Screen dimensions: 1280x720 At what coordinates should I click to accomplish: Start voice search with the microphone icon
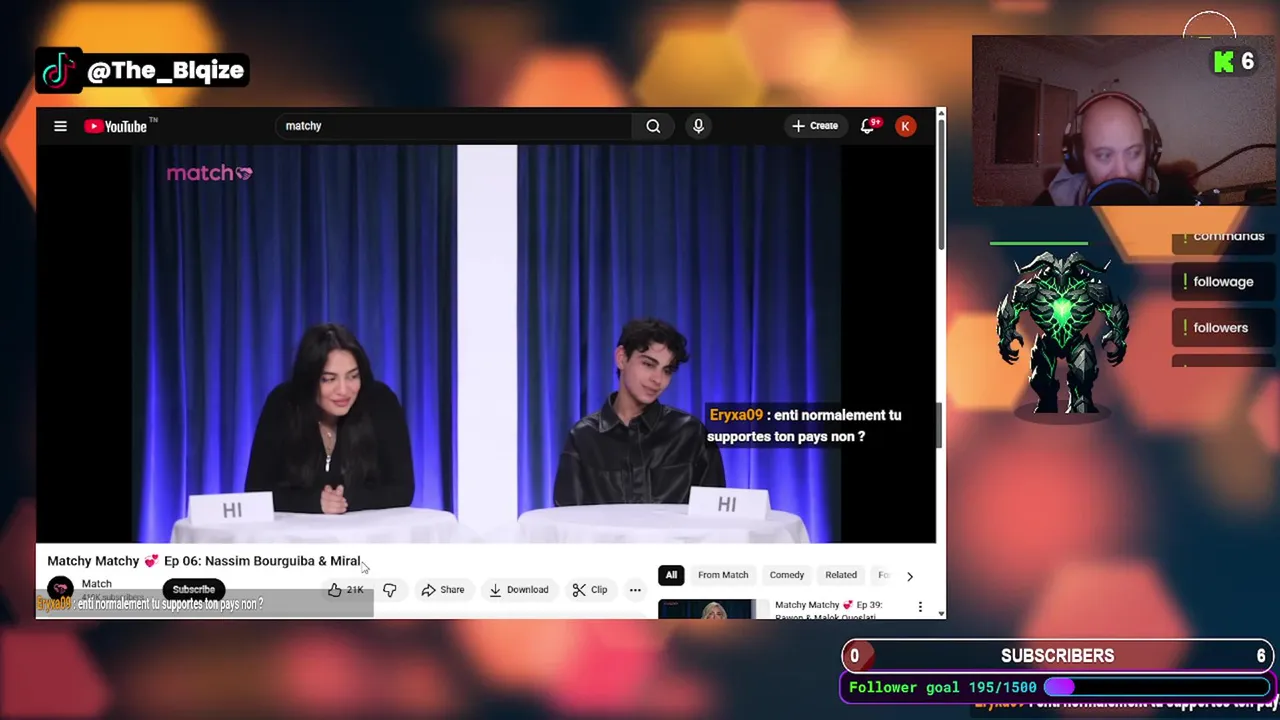(x=698, y=126)
